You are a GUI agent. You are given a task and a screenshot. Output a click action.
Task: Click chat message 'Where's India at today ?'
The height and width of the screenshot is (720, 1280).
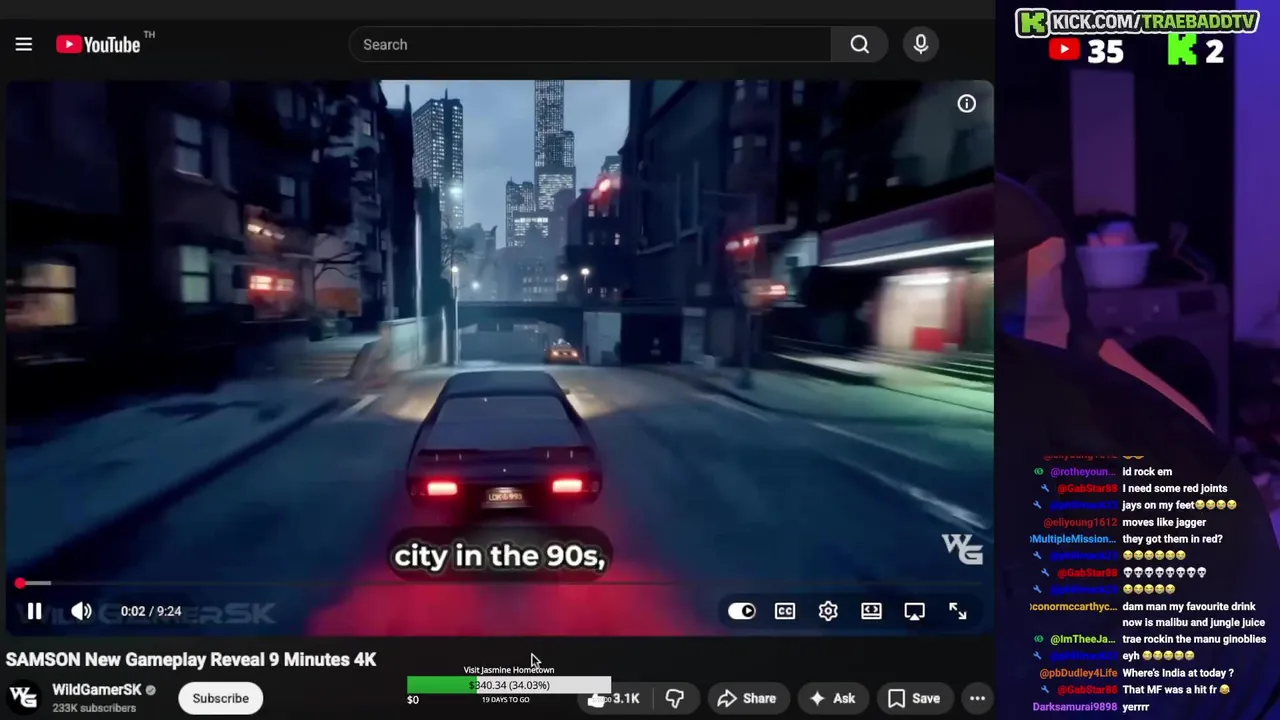click(x=1178, y=673)
